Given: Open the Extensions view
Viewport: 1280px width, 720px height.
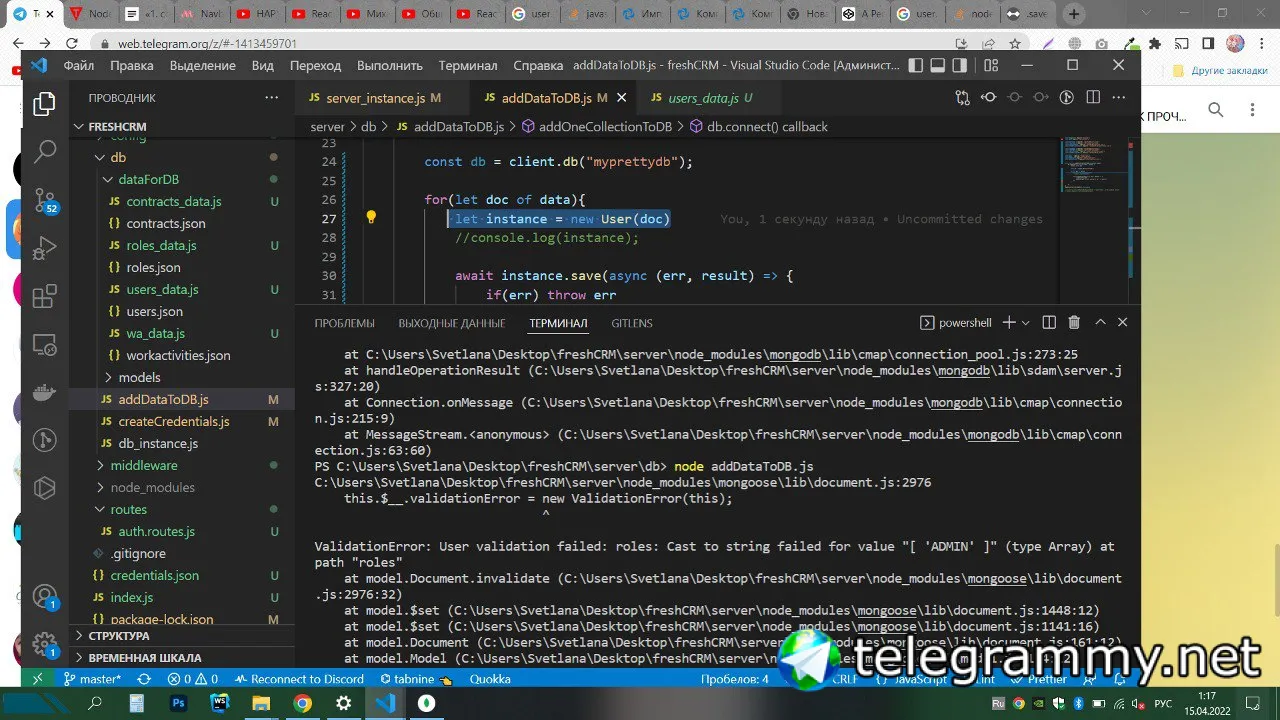Looking at the screenshot, I should point(44,297).
